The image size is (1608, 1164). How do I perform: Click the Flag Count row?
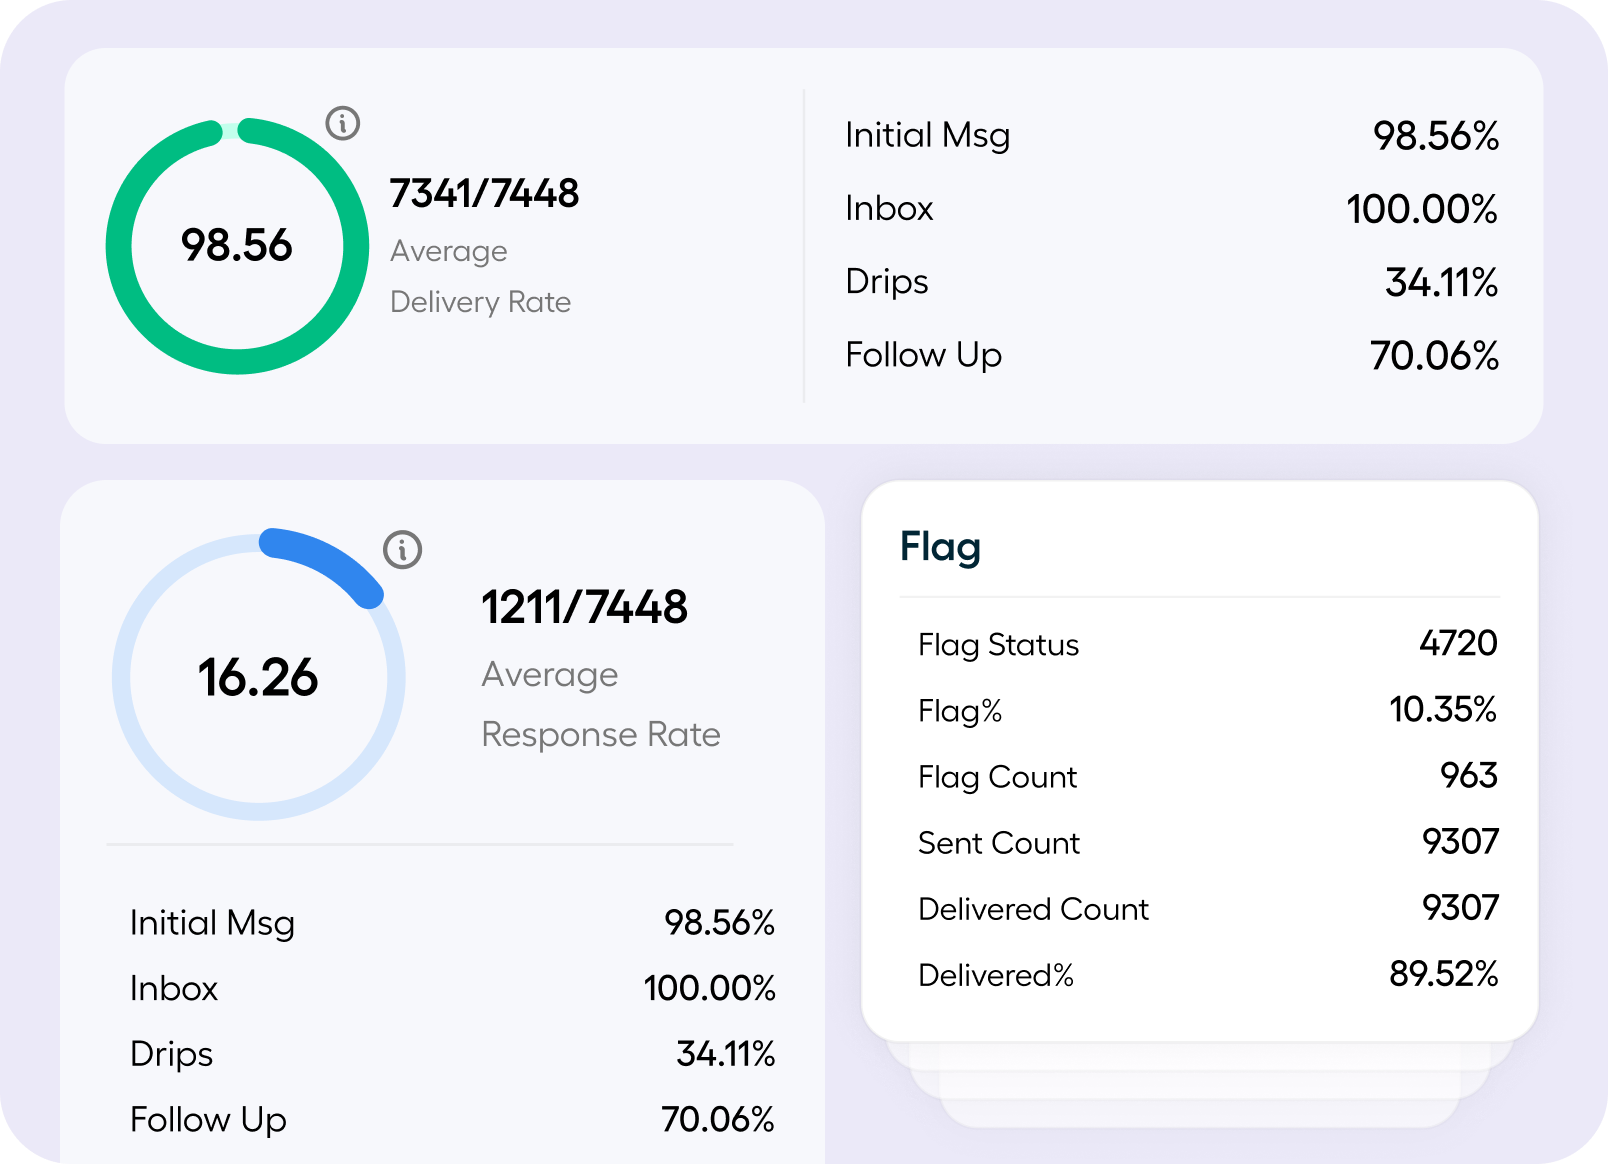tap(1207, 776)
